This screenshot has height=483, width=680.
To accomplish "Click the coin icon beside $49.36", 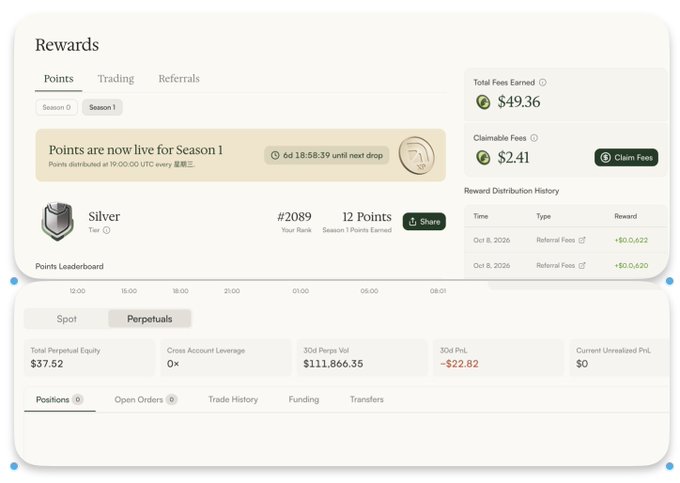I will (483, 102).
